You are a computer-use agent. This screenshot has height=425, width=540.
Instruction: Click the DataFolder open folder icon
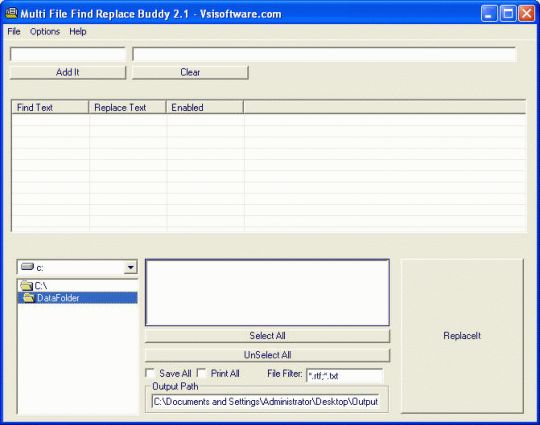coord(29,298)
